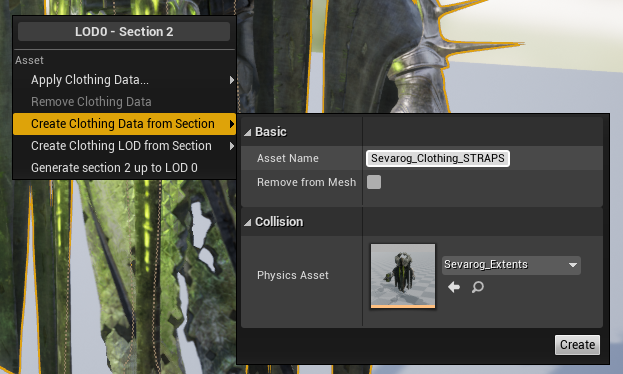Click the Physics Asset property label
Viewport: 623px width, 374px height.
pyautogui.click(x=293, y=275)
